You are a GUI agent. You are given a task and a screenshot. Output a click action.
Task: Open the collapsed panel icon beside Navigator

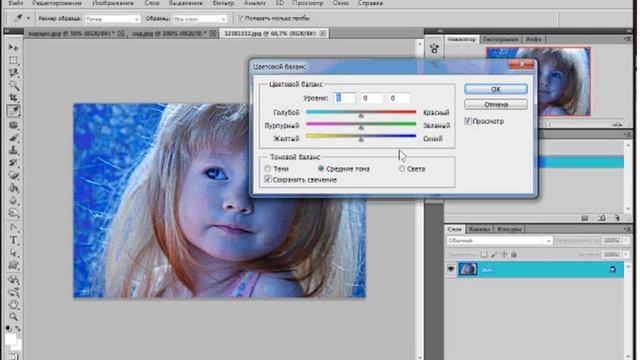pos(434,49)
